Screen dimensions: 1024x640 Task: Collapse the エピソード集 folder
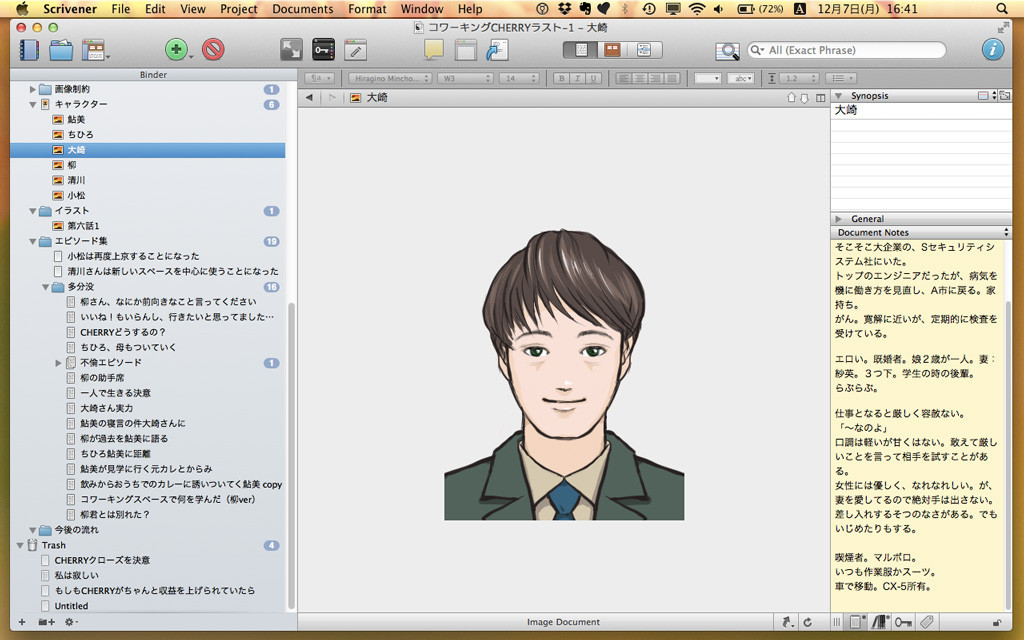pos(33,242)
